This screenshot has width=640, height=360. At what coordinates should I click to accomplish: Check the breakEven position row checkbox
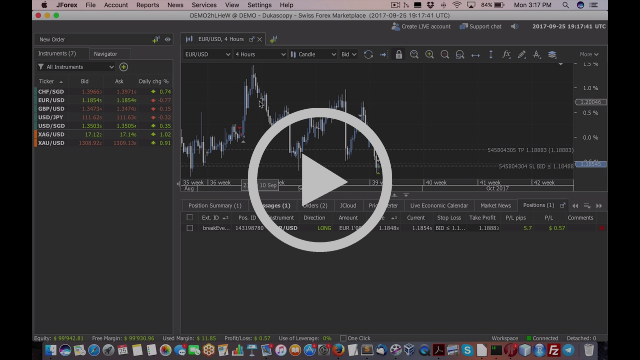pos(189,228)
